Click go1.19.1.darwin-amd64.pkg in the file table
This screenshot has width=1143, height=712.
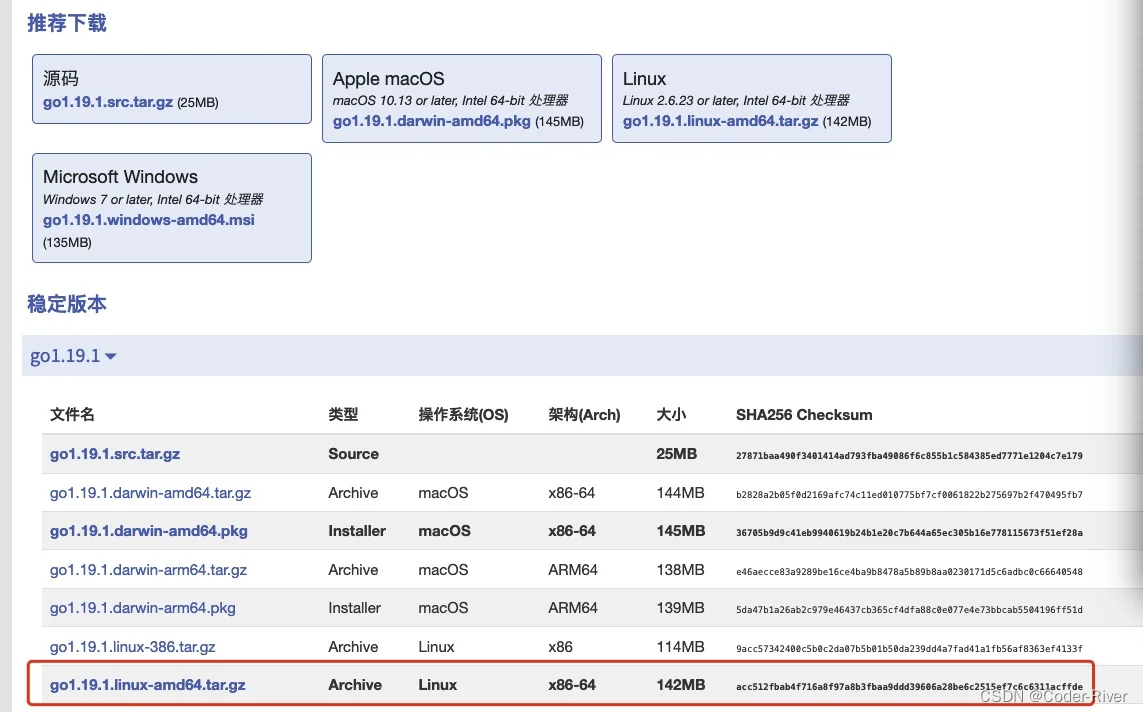click(149, 531)
